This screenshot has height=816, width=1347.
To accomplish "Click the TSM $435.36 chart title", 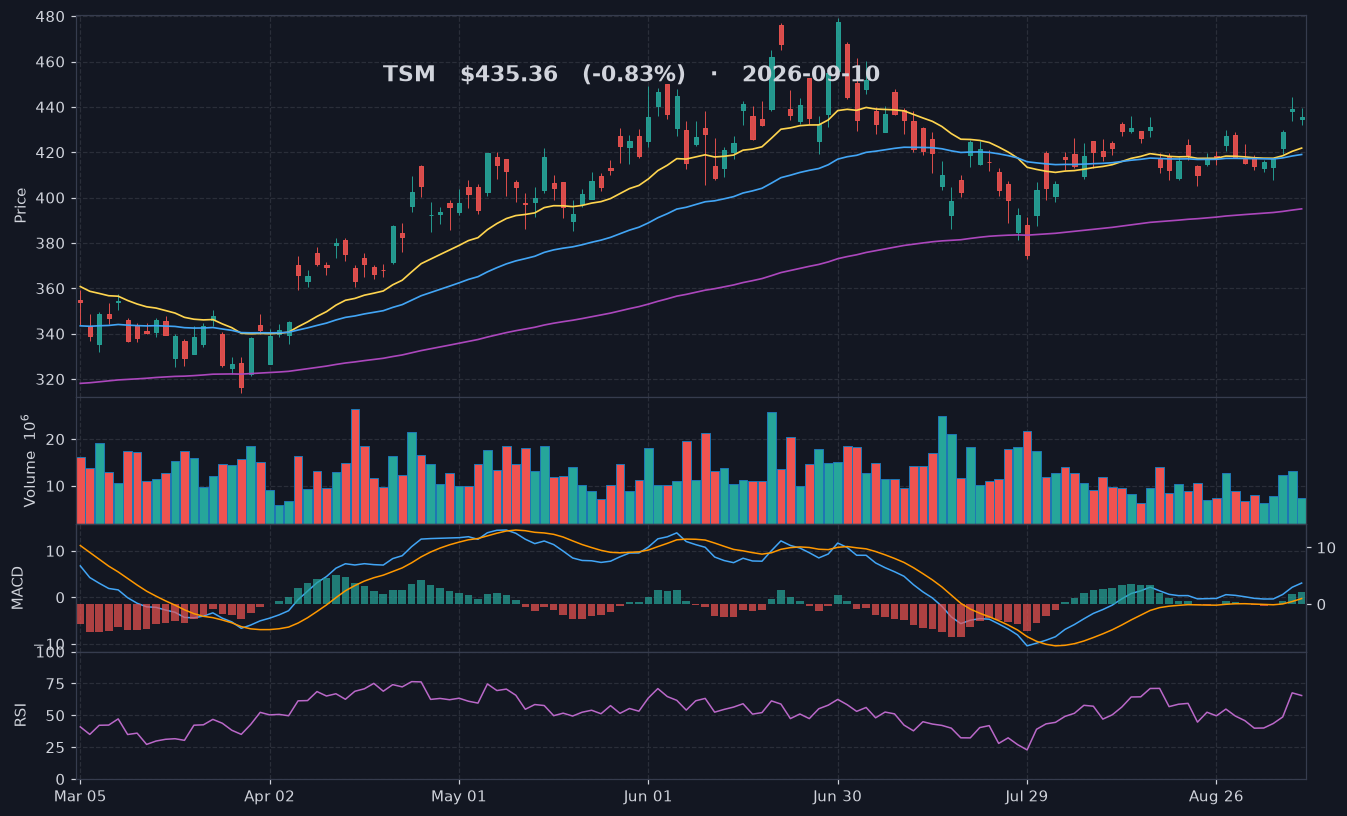I will pos(631,75).
